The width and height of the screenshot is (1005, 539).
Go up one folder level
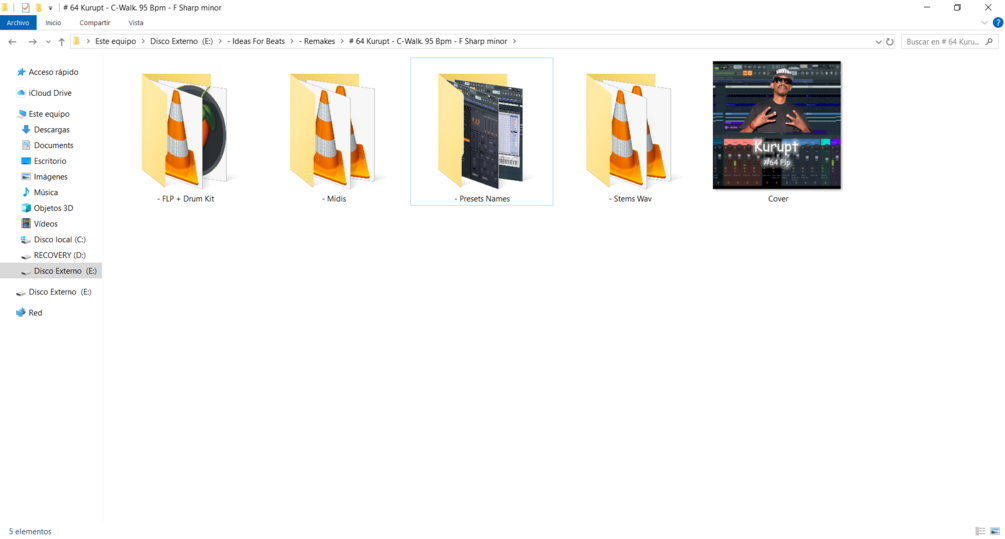(x=62, y=42)
